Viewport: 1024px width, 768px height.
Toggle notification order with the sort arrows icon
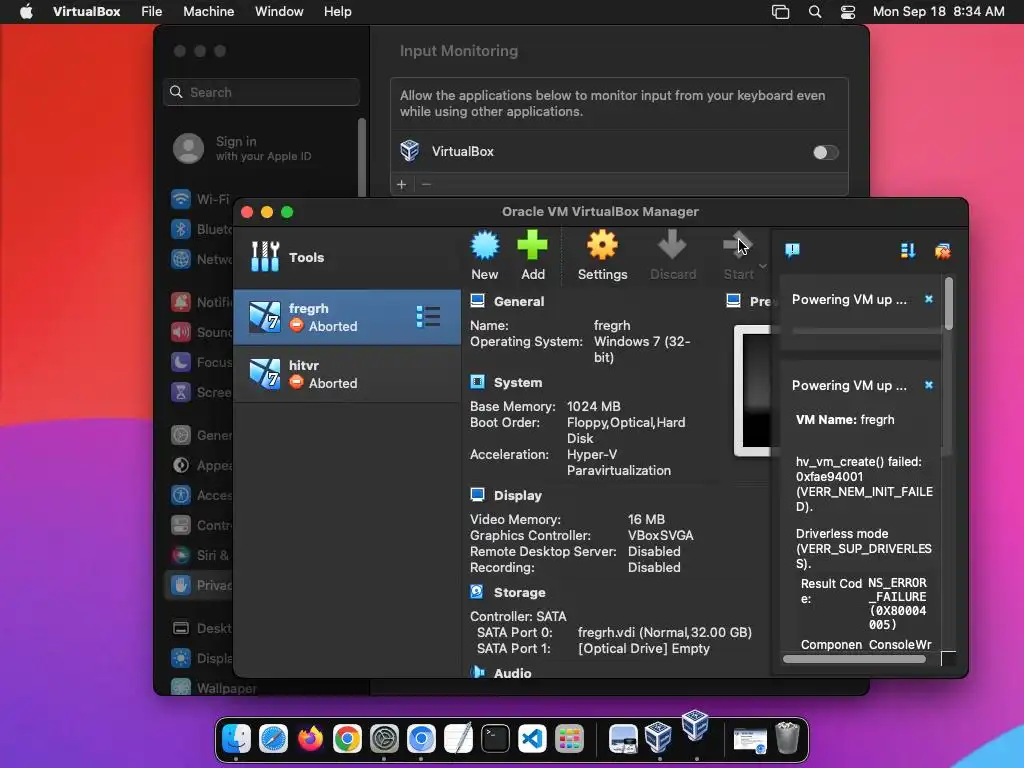pyautogui.click(x=908, y=251)
